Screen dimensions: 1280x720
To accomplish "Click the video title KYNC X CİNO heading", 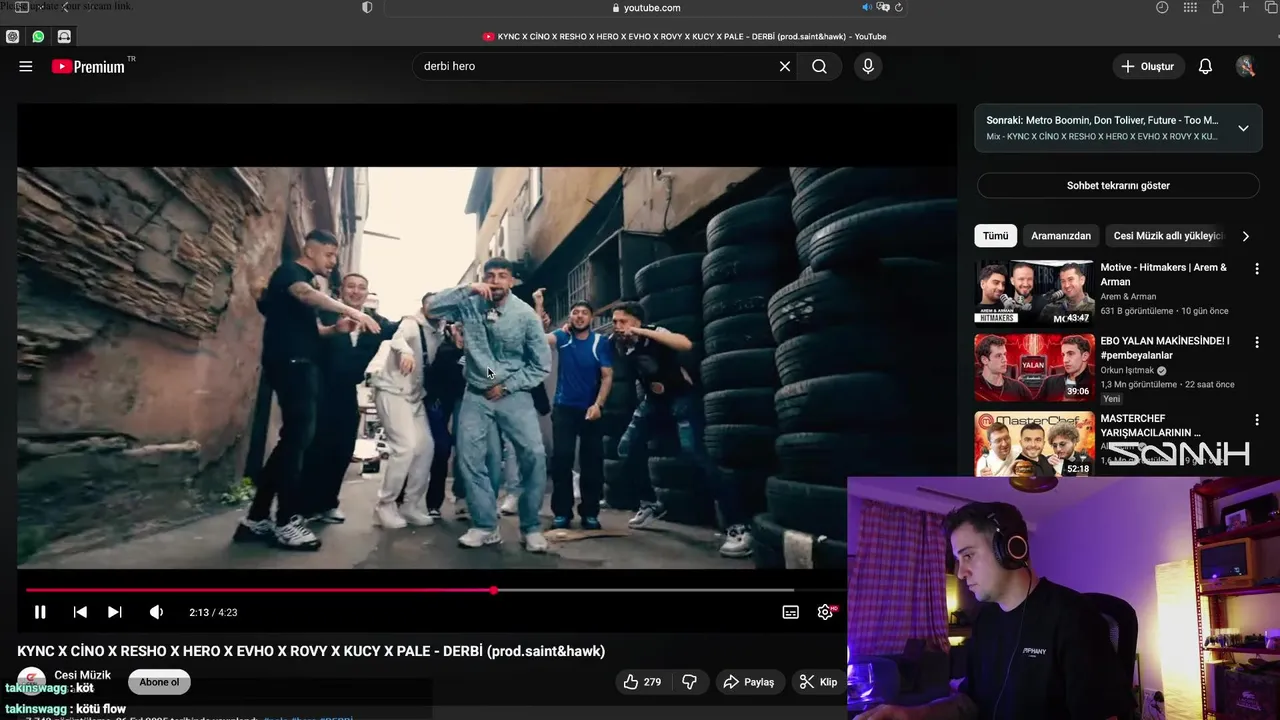I will pyautogui.click(x=311, y=651).
